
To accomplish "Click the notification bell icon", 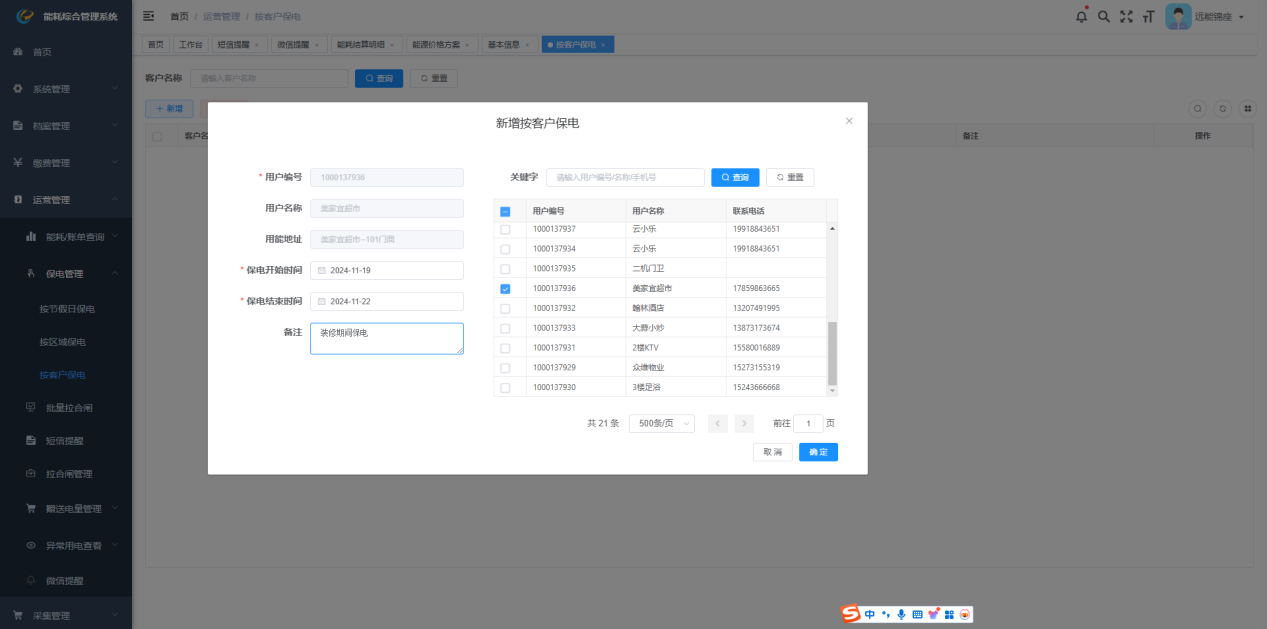I will point(1081,17).
